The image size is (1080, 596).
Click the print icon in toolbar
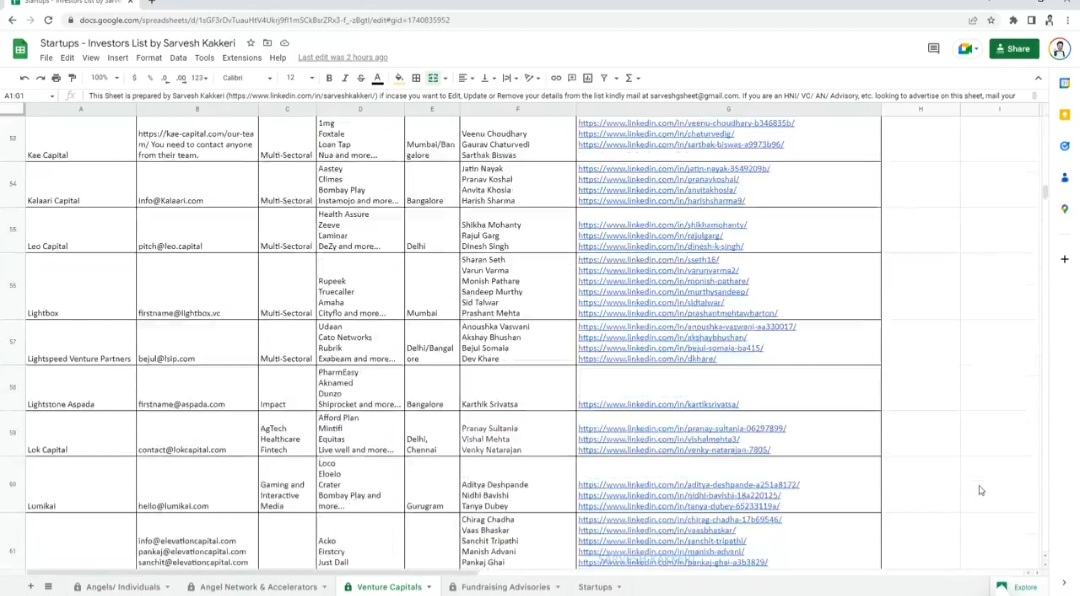[56, 78]
